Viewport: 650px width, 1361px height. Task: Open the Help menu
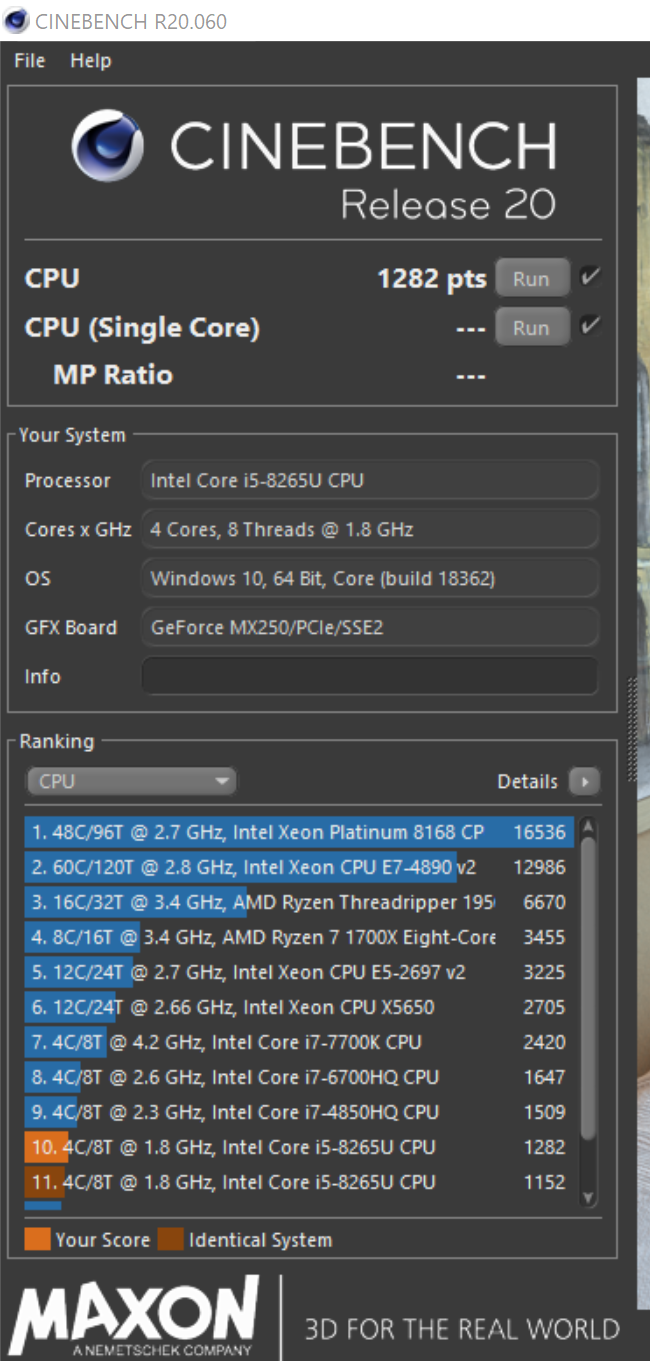pyautogui.click(x=90, y=61)
